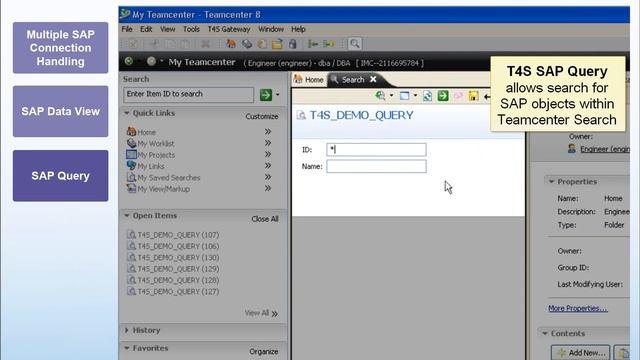Click the Engineer owner link

[x=604, y=149]
